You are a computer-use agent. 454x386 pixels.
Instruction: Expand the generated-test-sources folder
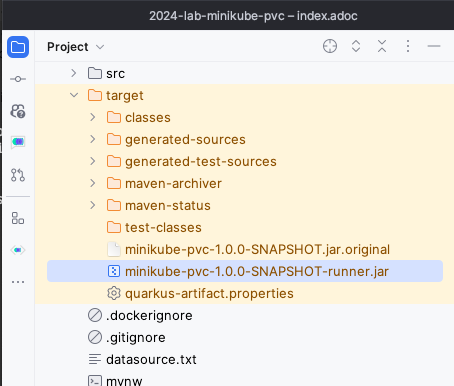[93, 161]
